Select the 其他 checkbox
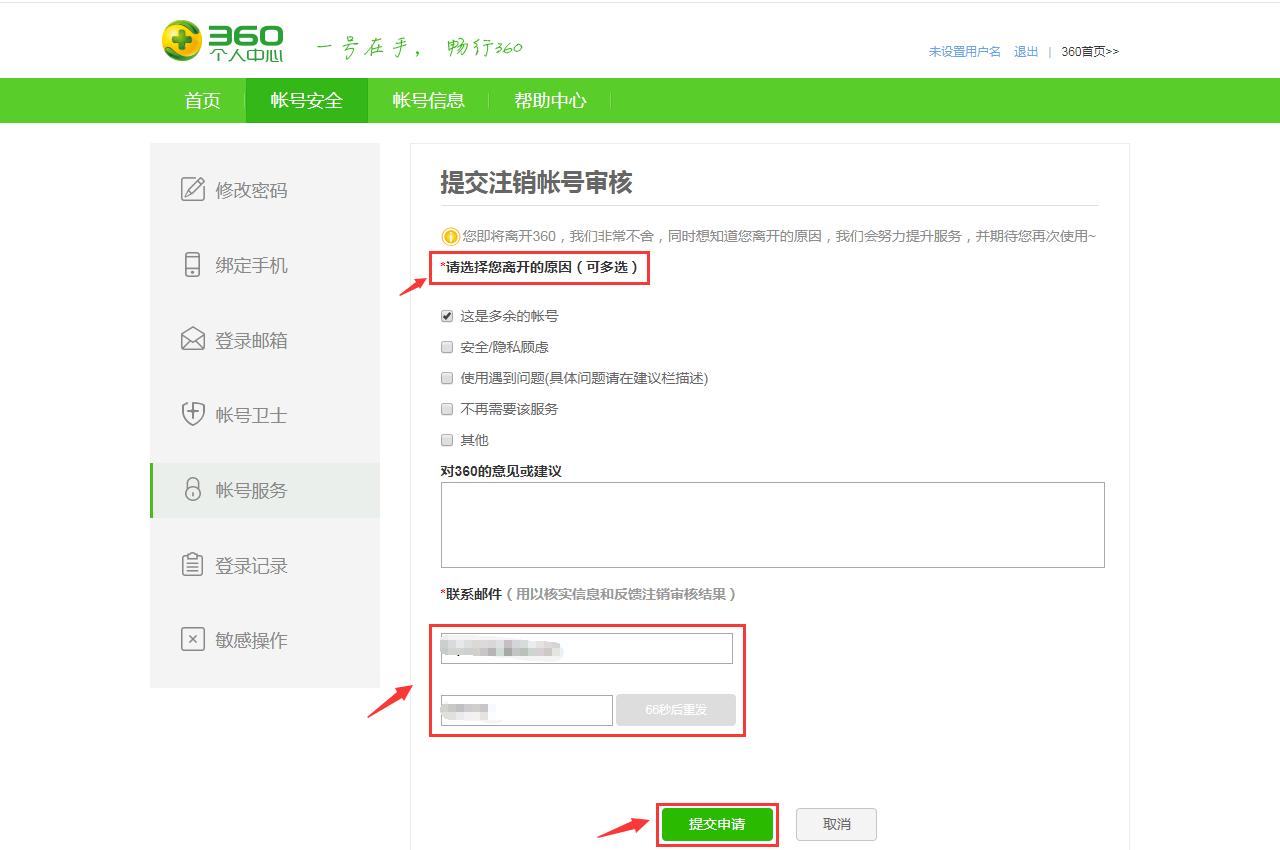The image size is (1280, 850). click(445, 439)
